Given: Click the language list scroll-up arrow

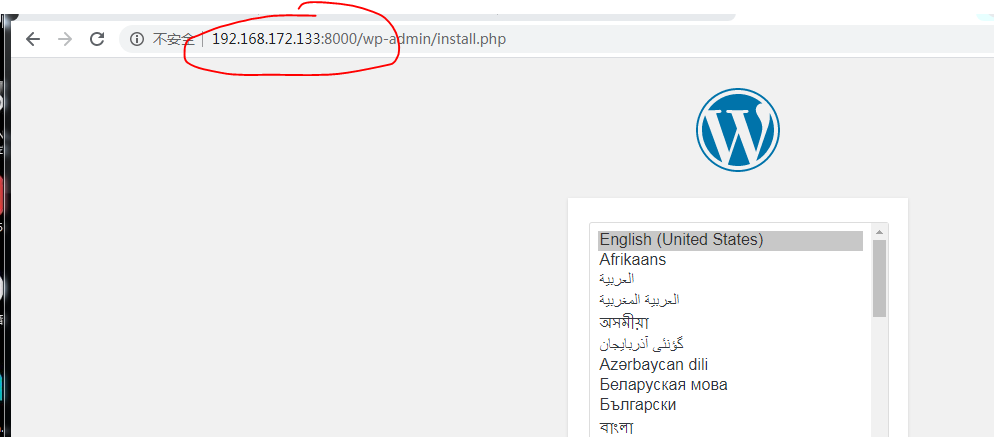Looking at the screenshot, I should [879, 232].
